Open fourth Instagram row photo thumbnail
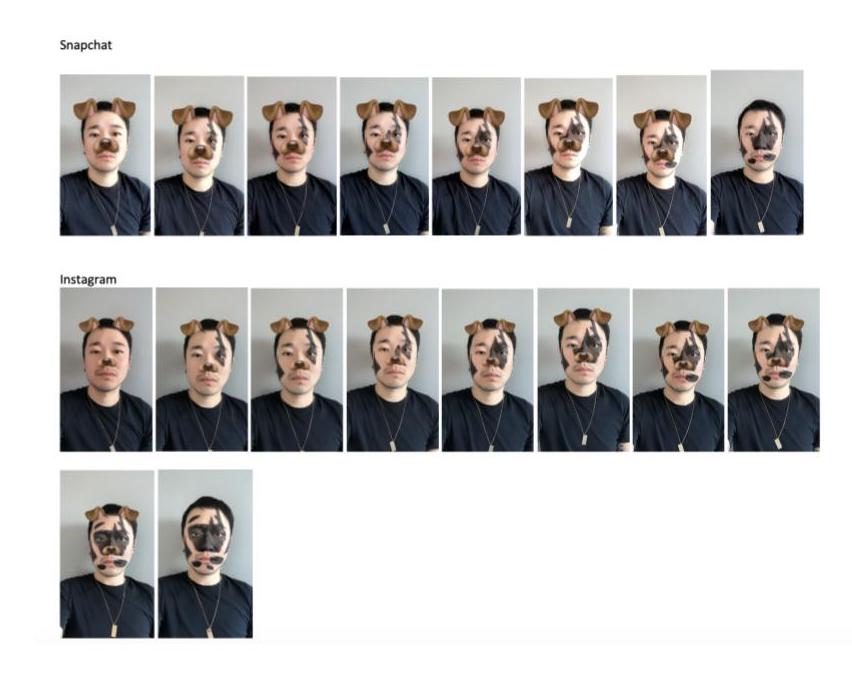852x699 pixels. tap(392, 370)
